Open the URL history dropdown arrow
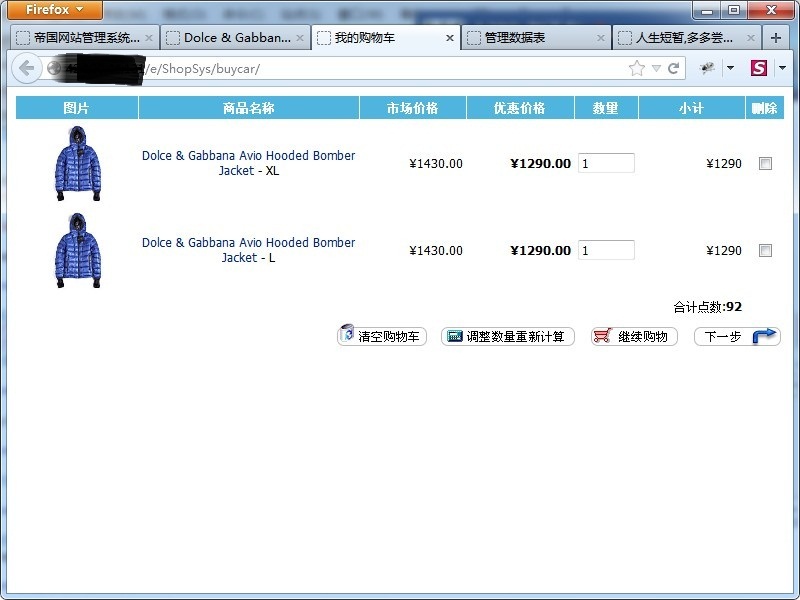 [x=656, y=68]
